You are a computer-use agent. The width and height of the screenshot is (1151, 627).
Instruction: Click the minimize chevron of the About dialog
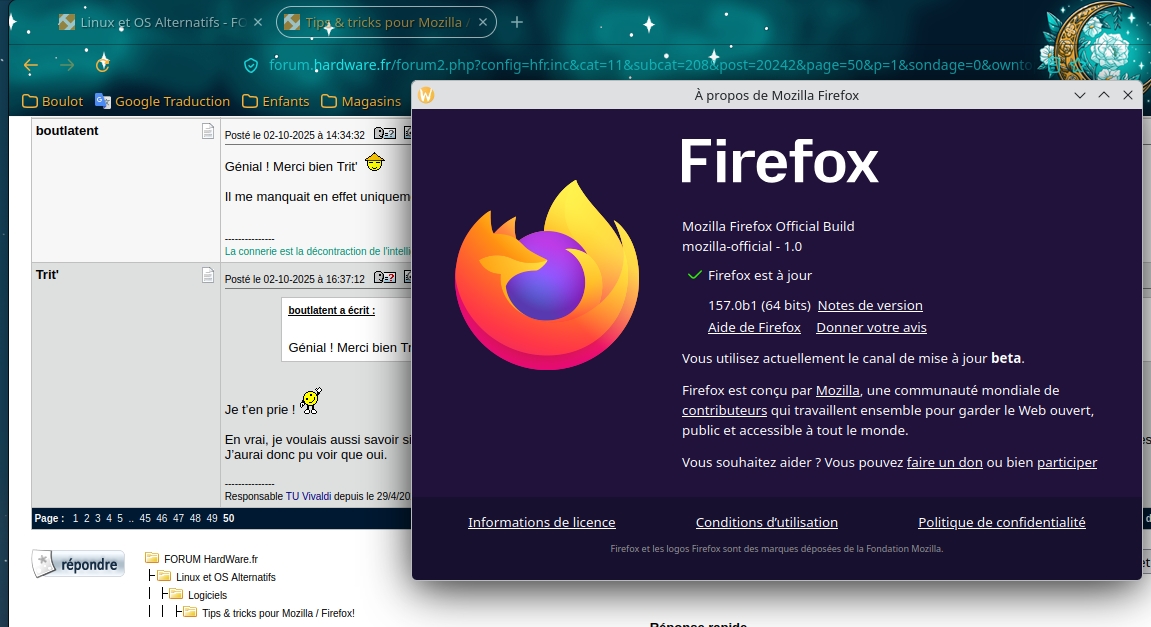coord(1080,95)
